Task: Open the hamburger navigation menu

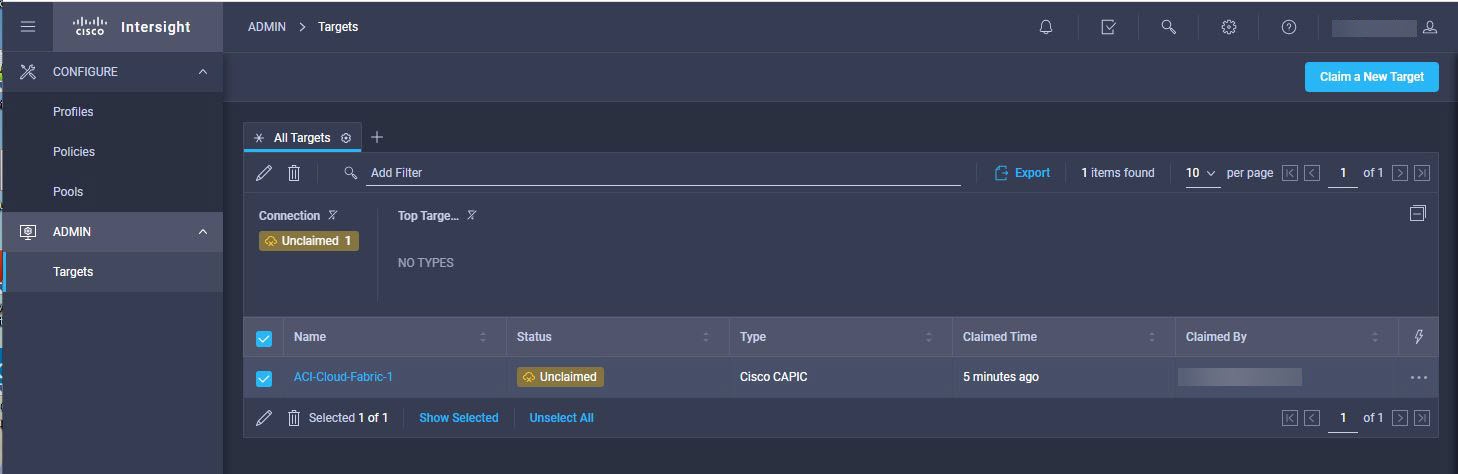Action: point(28,27)
